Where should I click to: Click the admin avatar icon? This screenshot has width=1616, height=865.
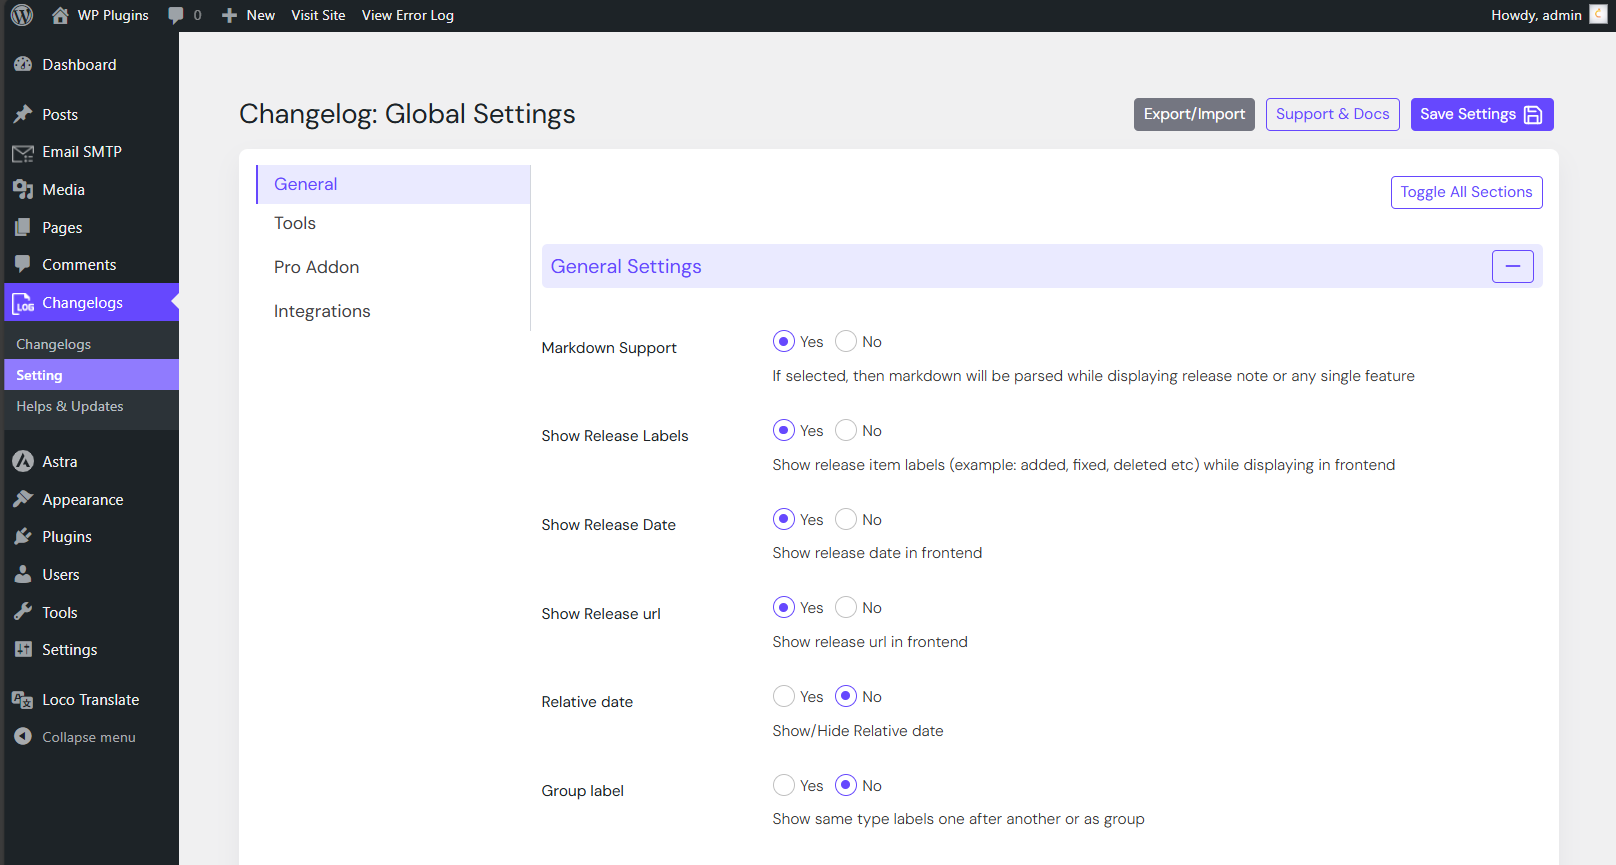pyautogui.click(x=1598, y=14)
